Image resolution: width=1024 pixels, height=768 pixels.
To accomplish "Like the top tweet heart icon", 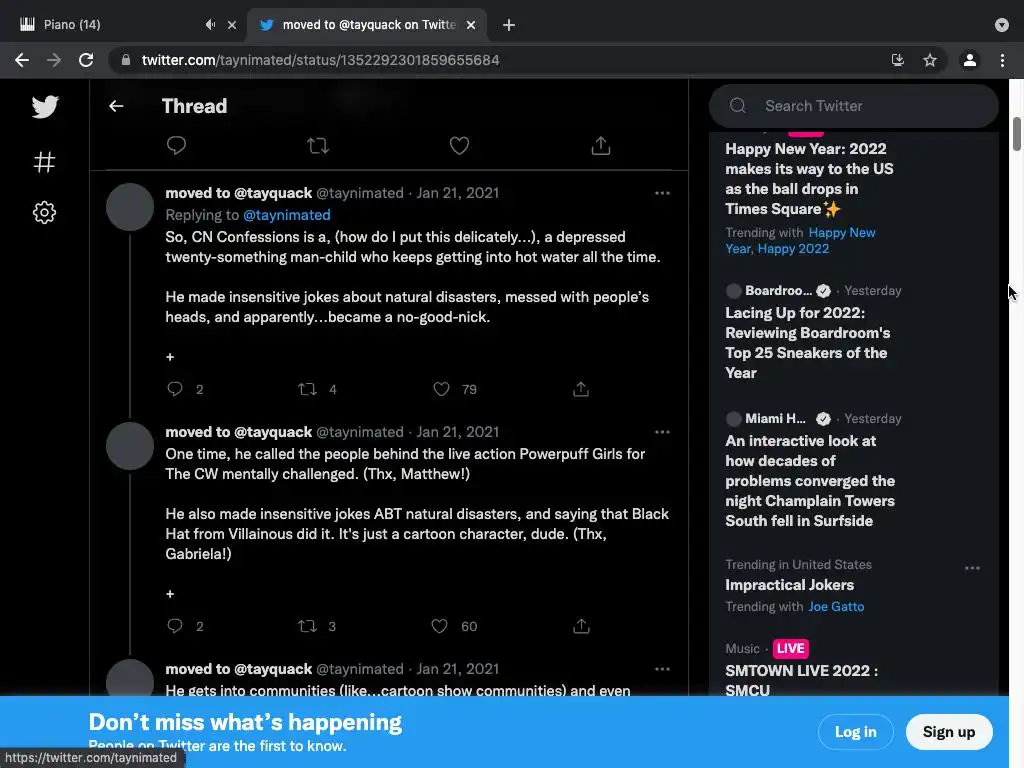I will click(x=459, y=146).
